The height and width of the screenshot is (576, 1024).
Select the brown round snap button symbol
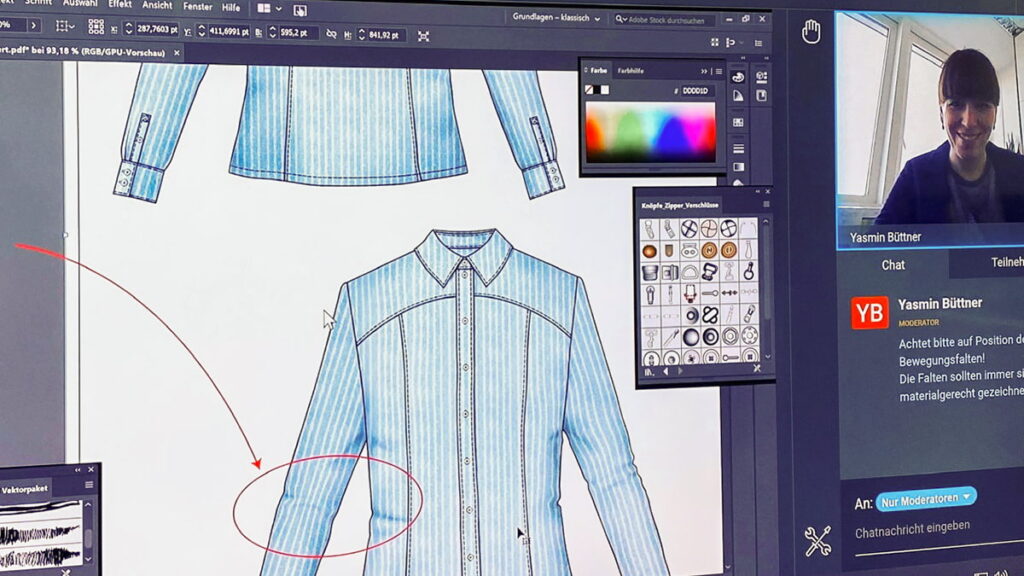click(650, 251)
